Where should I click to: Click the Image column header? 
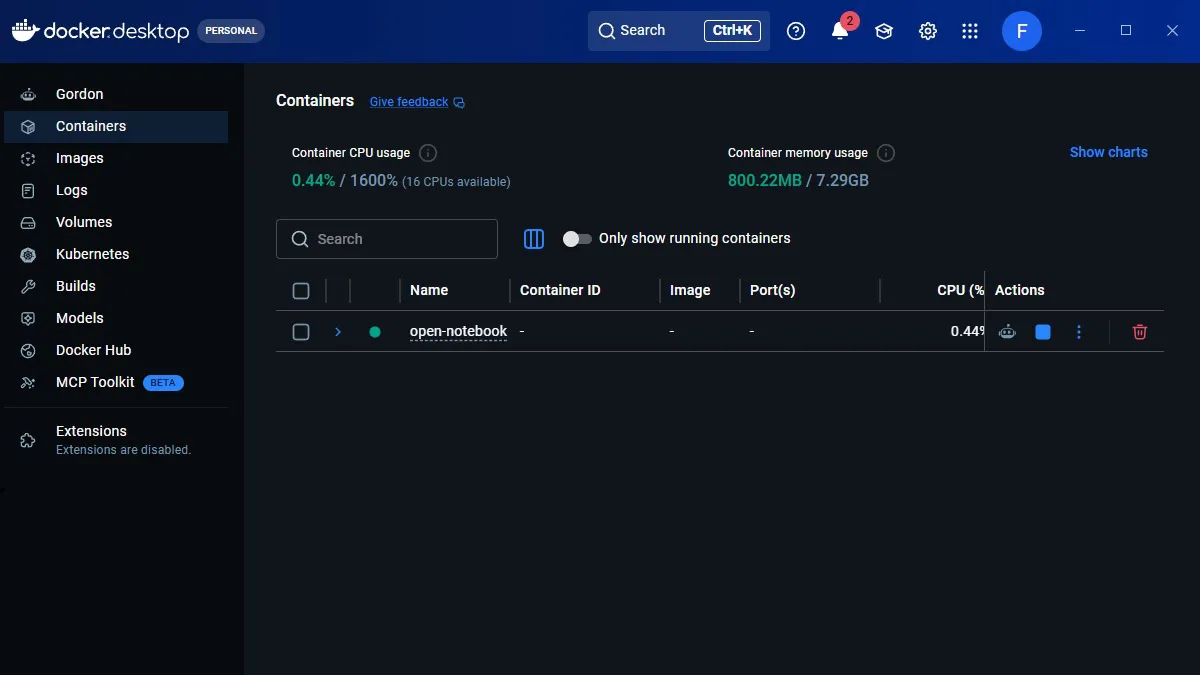(690, 290)
